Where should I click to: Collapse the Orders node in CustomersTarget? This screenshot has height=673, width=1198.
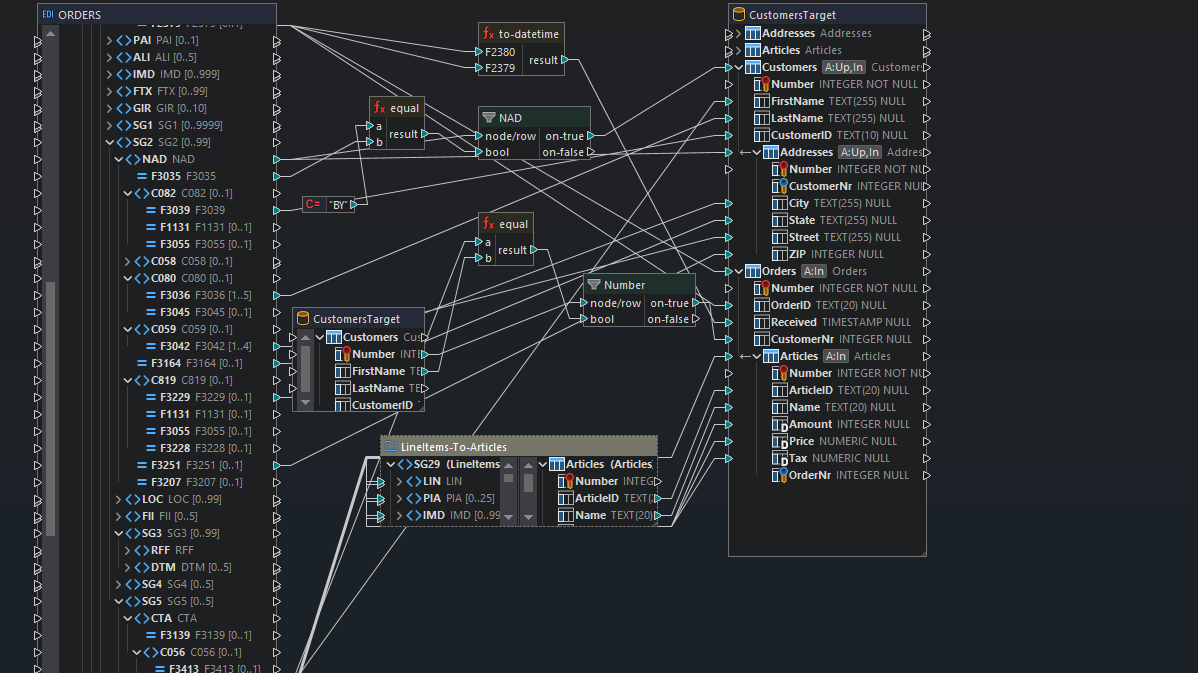point(738,270)
